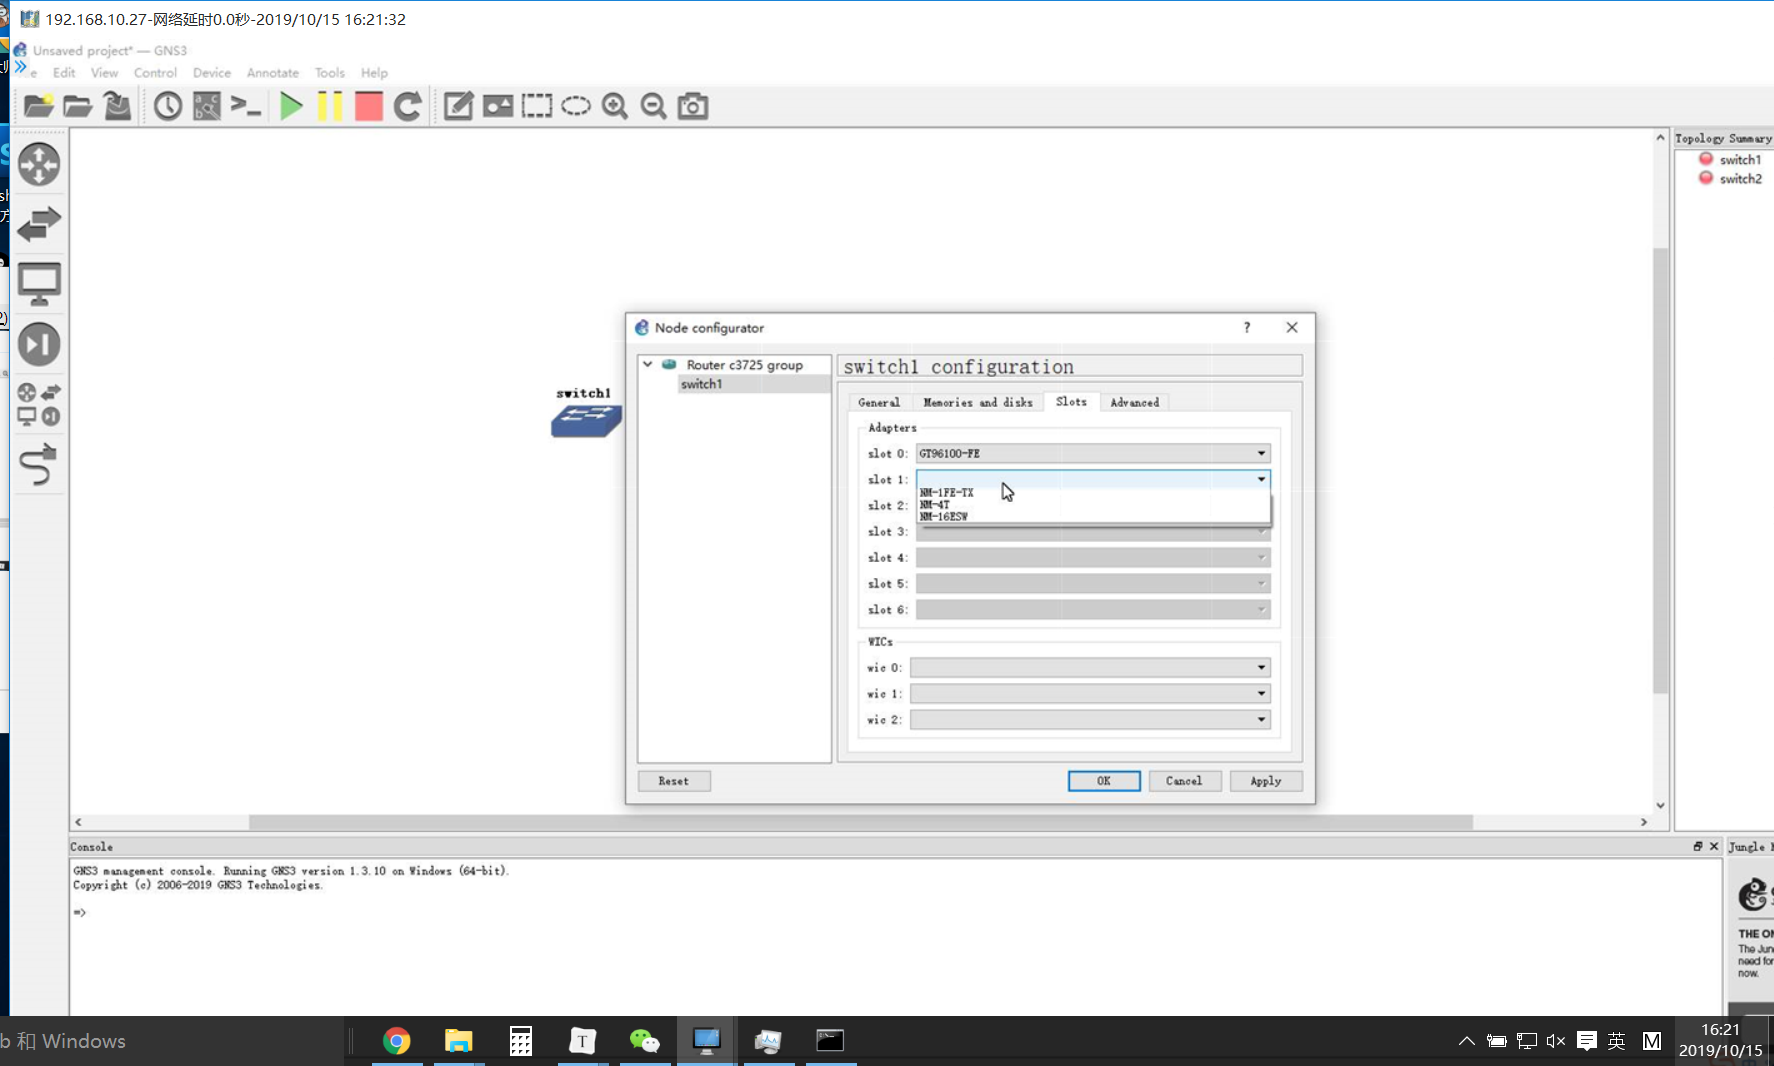Click the dialog help question mark

coord(1247,327)
